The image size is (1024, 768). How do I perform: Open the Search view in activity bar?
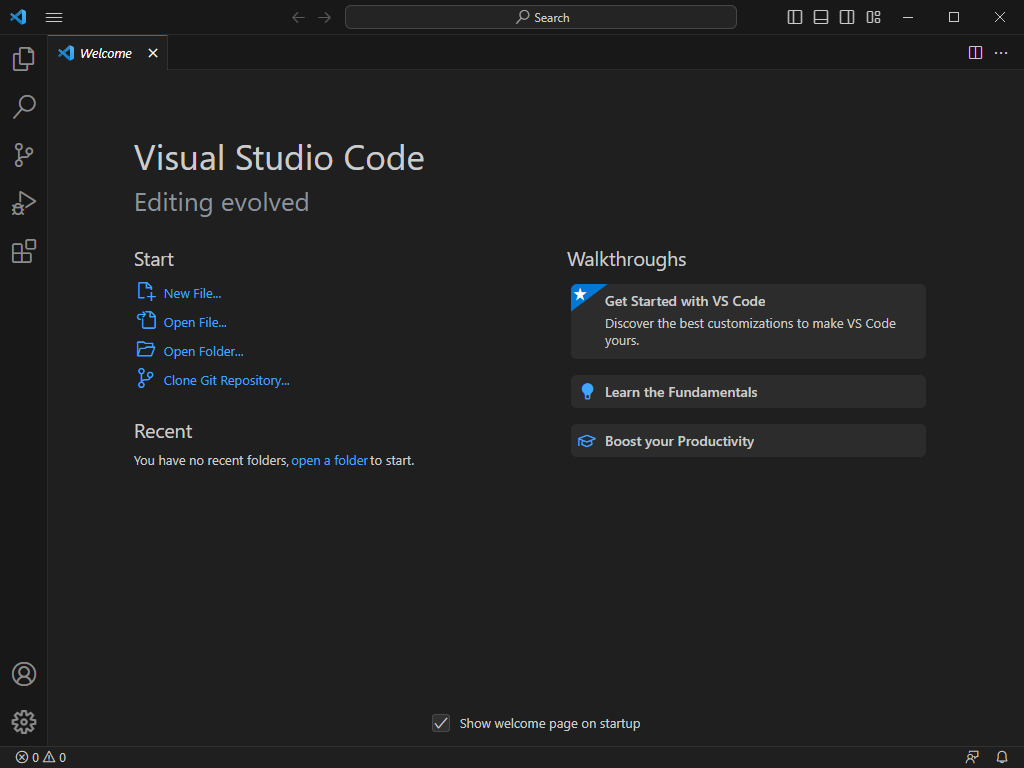tap(24, 106)
